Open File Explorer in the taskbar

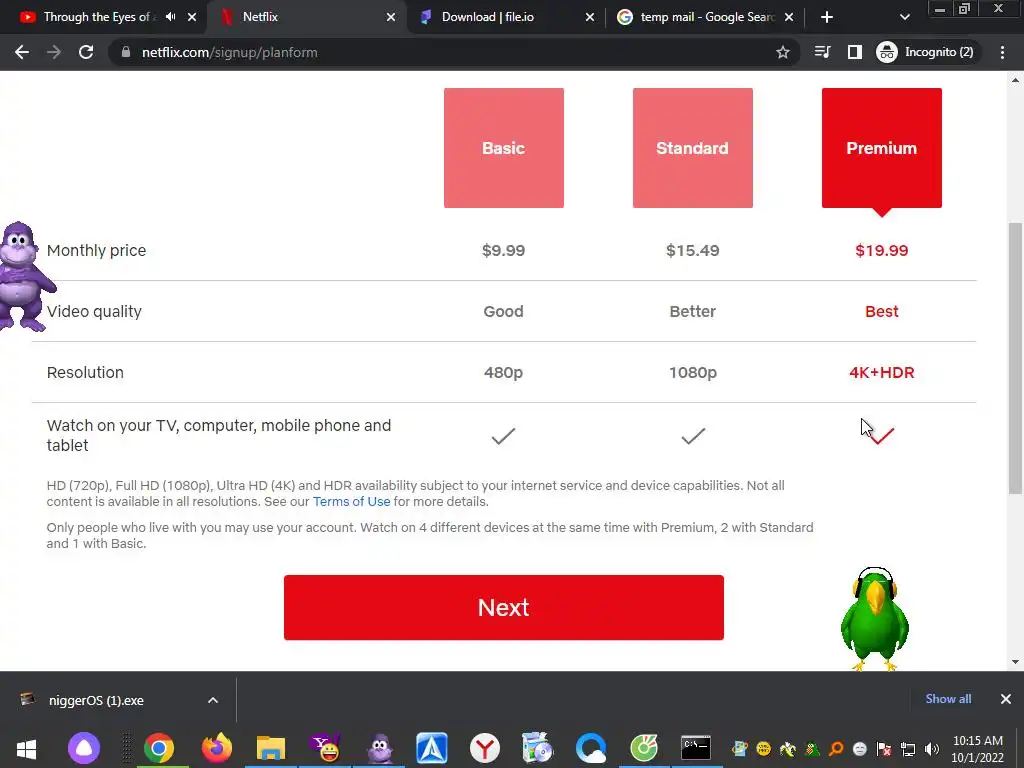pyautogui.click(x=270, y=748)
